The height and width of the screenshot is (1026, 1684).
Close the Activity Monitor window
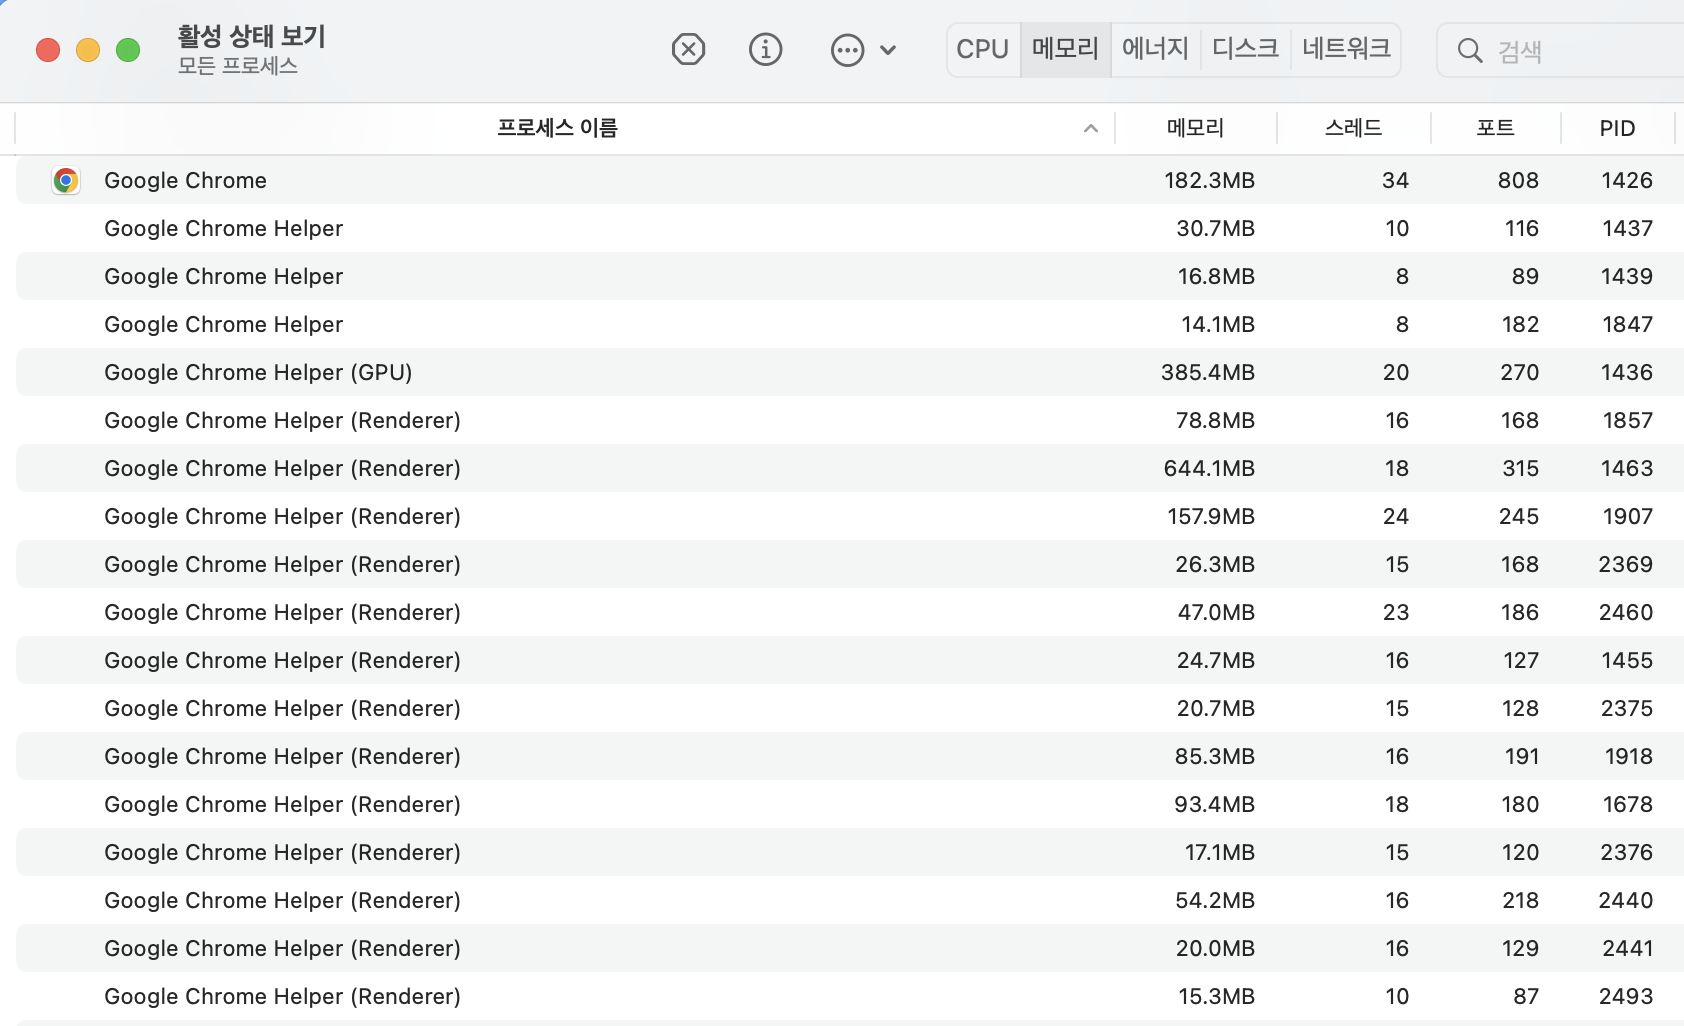[x=48, y=50]
